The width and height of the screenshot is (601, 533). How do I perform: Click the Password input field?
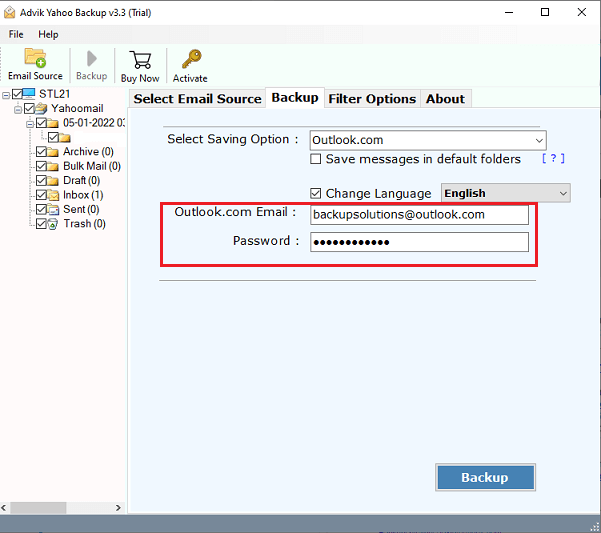pyautogui.click(x=419, y=242)
